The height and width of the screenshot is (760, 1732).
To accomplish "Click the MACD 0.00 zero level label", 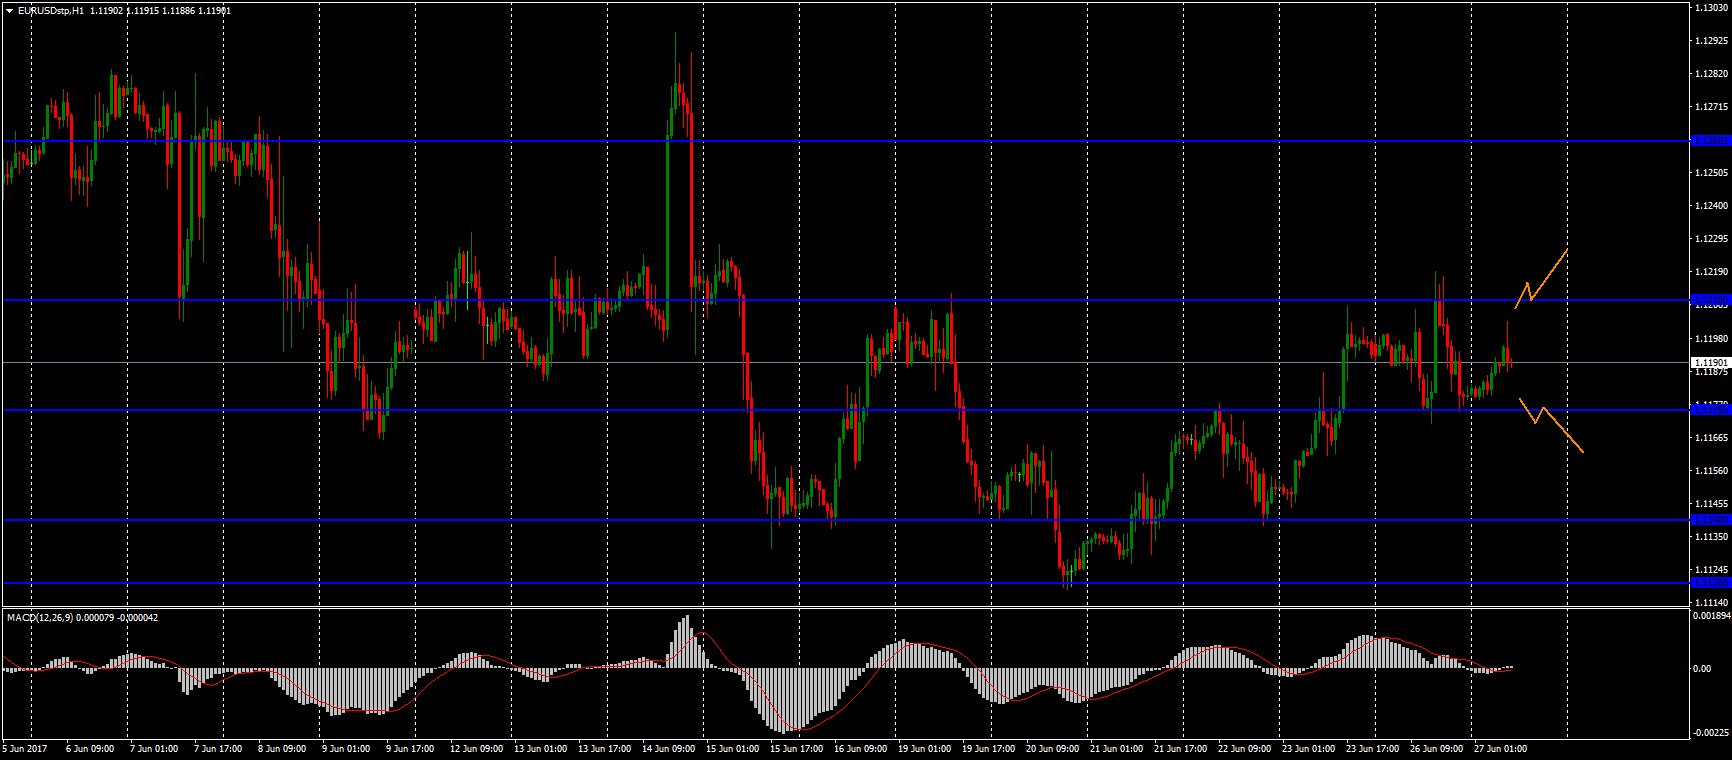I will click(1701, 668).
